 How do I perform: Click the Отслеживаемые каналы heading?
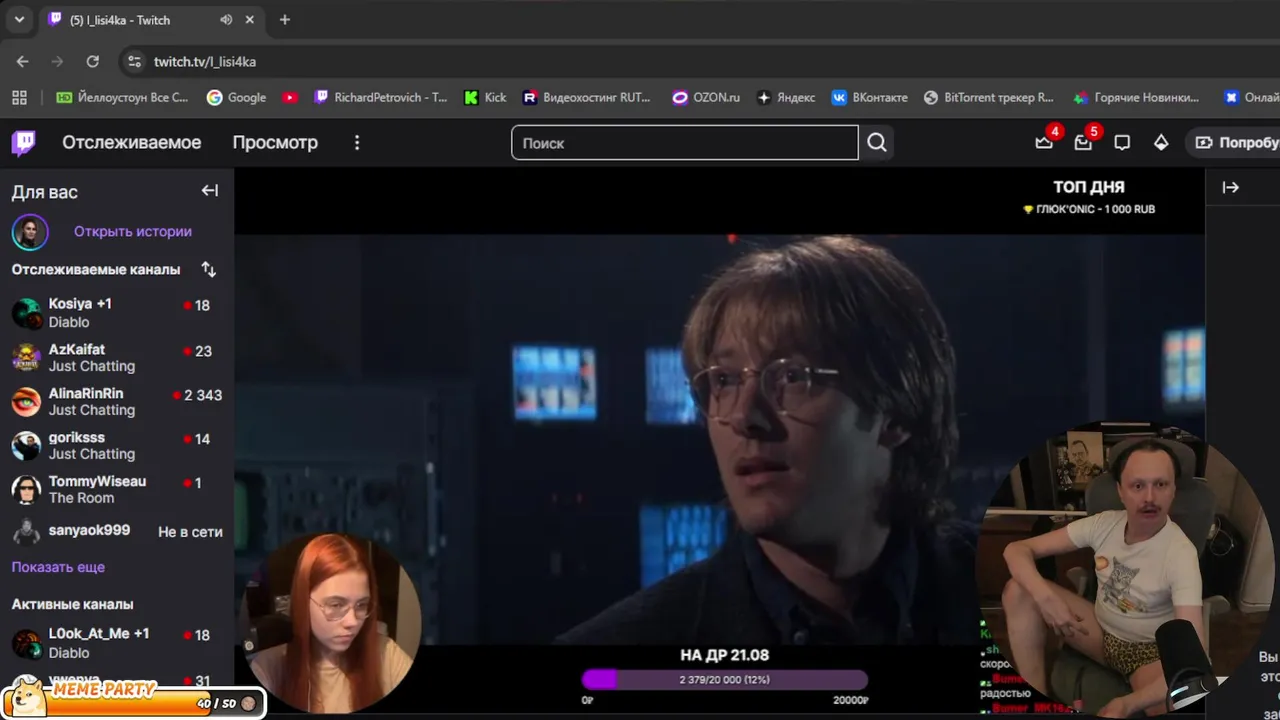coord(96,270)
